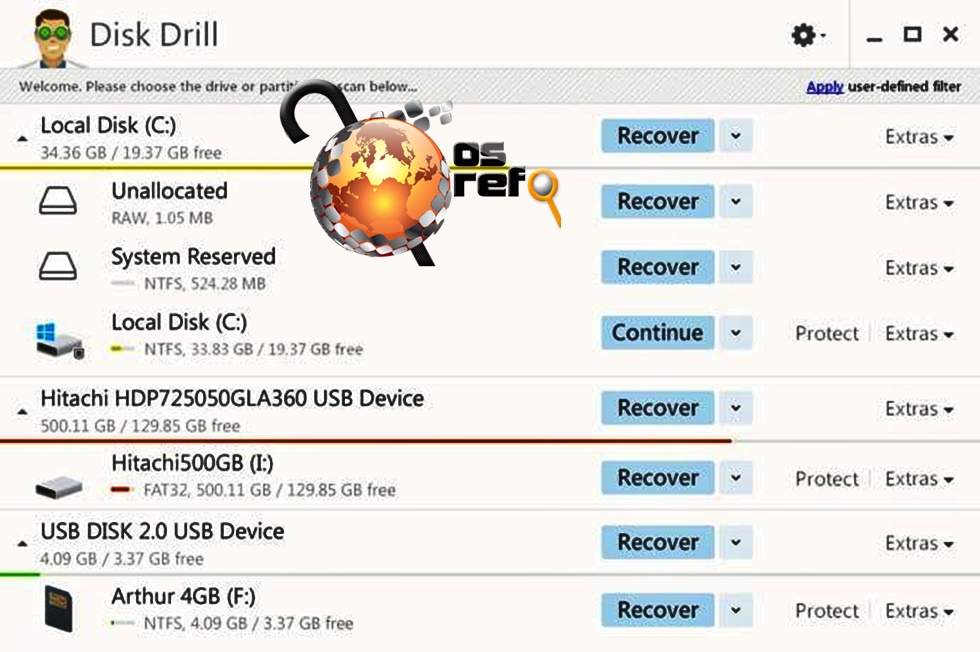Screen dimensions: 980x652
Task: Select the Unallocated drive icon
Action: point(58,201)
